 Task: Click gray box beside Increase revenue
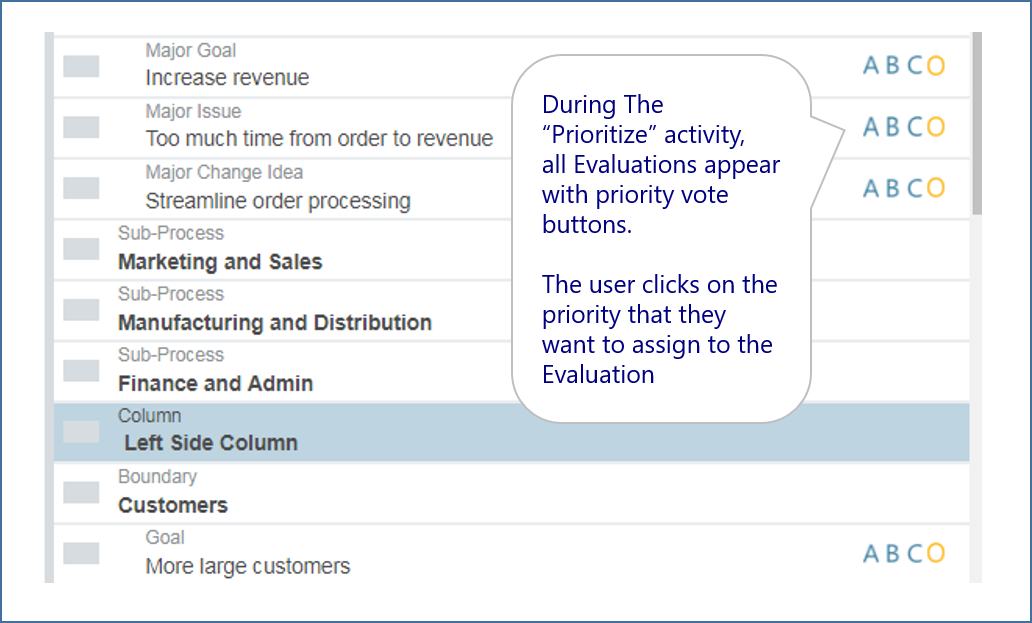[x=81, y=66]
